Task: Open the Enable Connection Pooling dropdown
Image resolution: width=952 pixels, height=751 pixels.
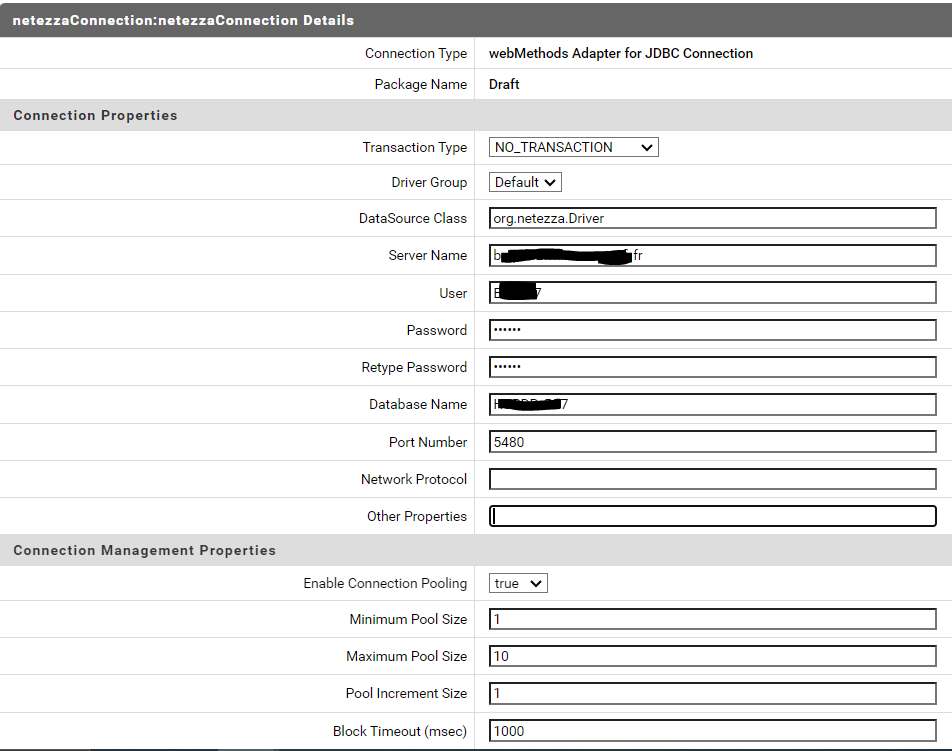Action: click(x=518, y=583)
